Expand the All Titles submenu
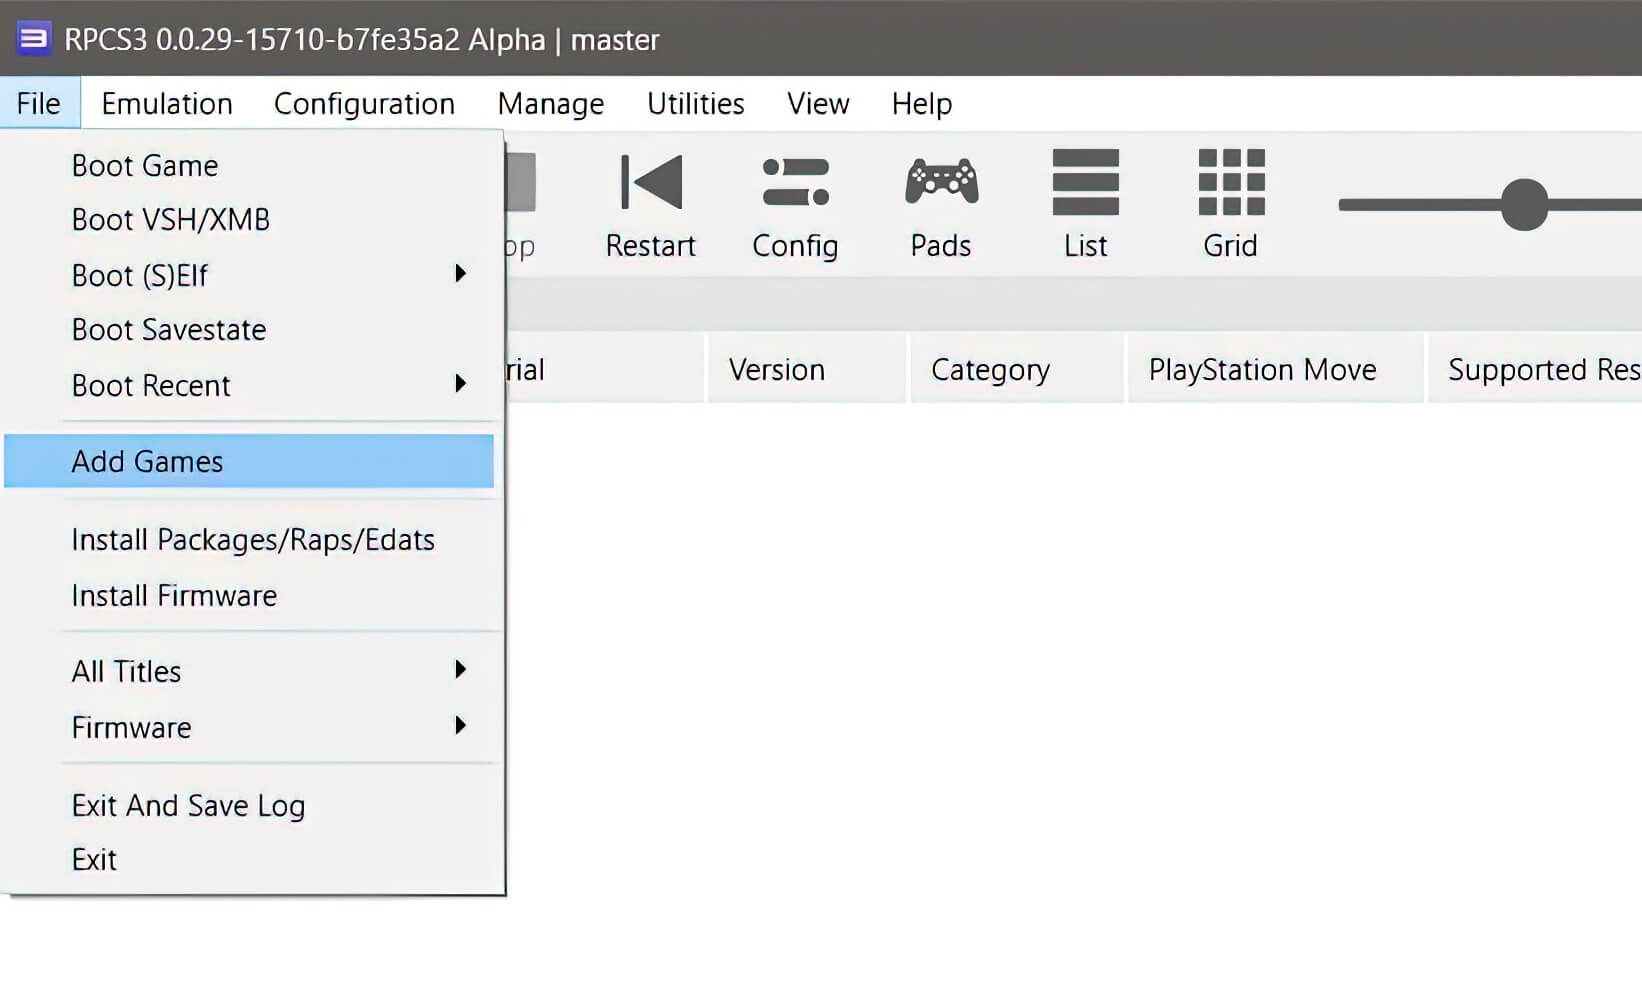 point(126,671)
